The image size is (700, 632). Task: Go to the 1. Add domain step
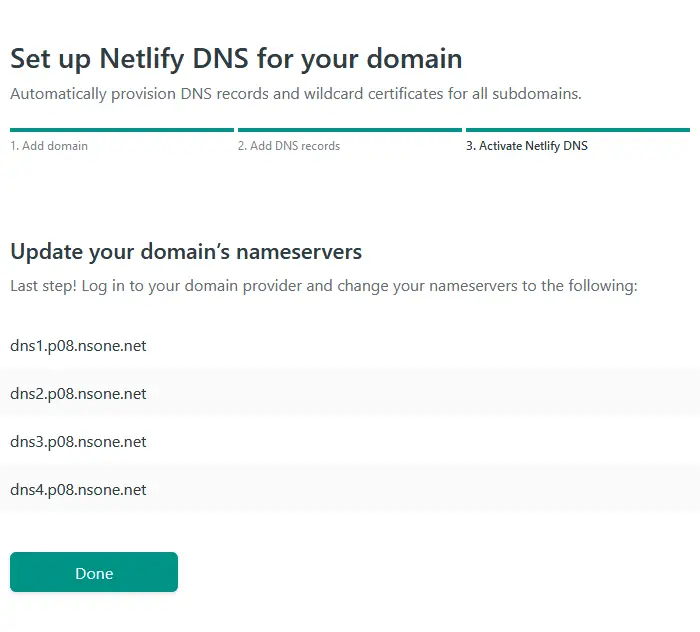click(49, 146)
